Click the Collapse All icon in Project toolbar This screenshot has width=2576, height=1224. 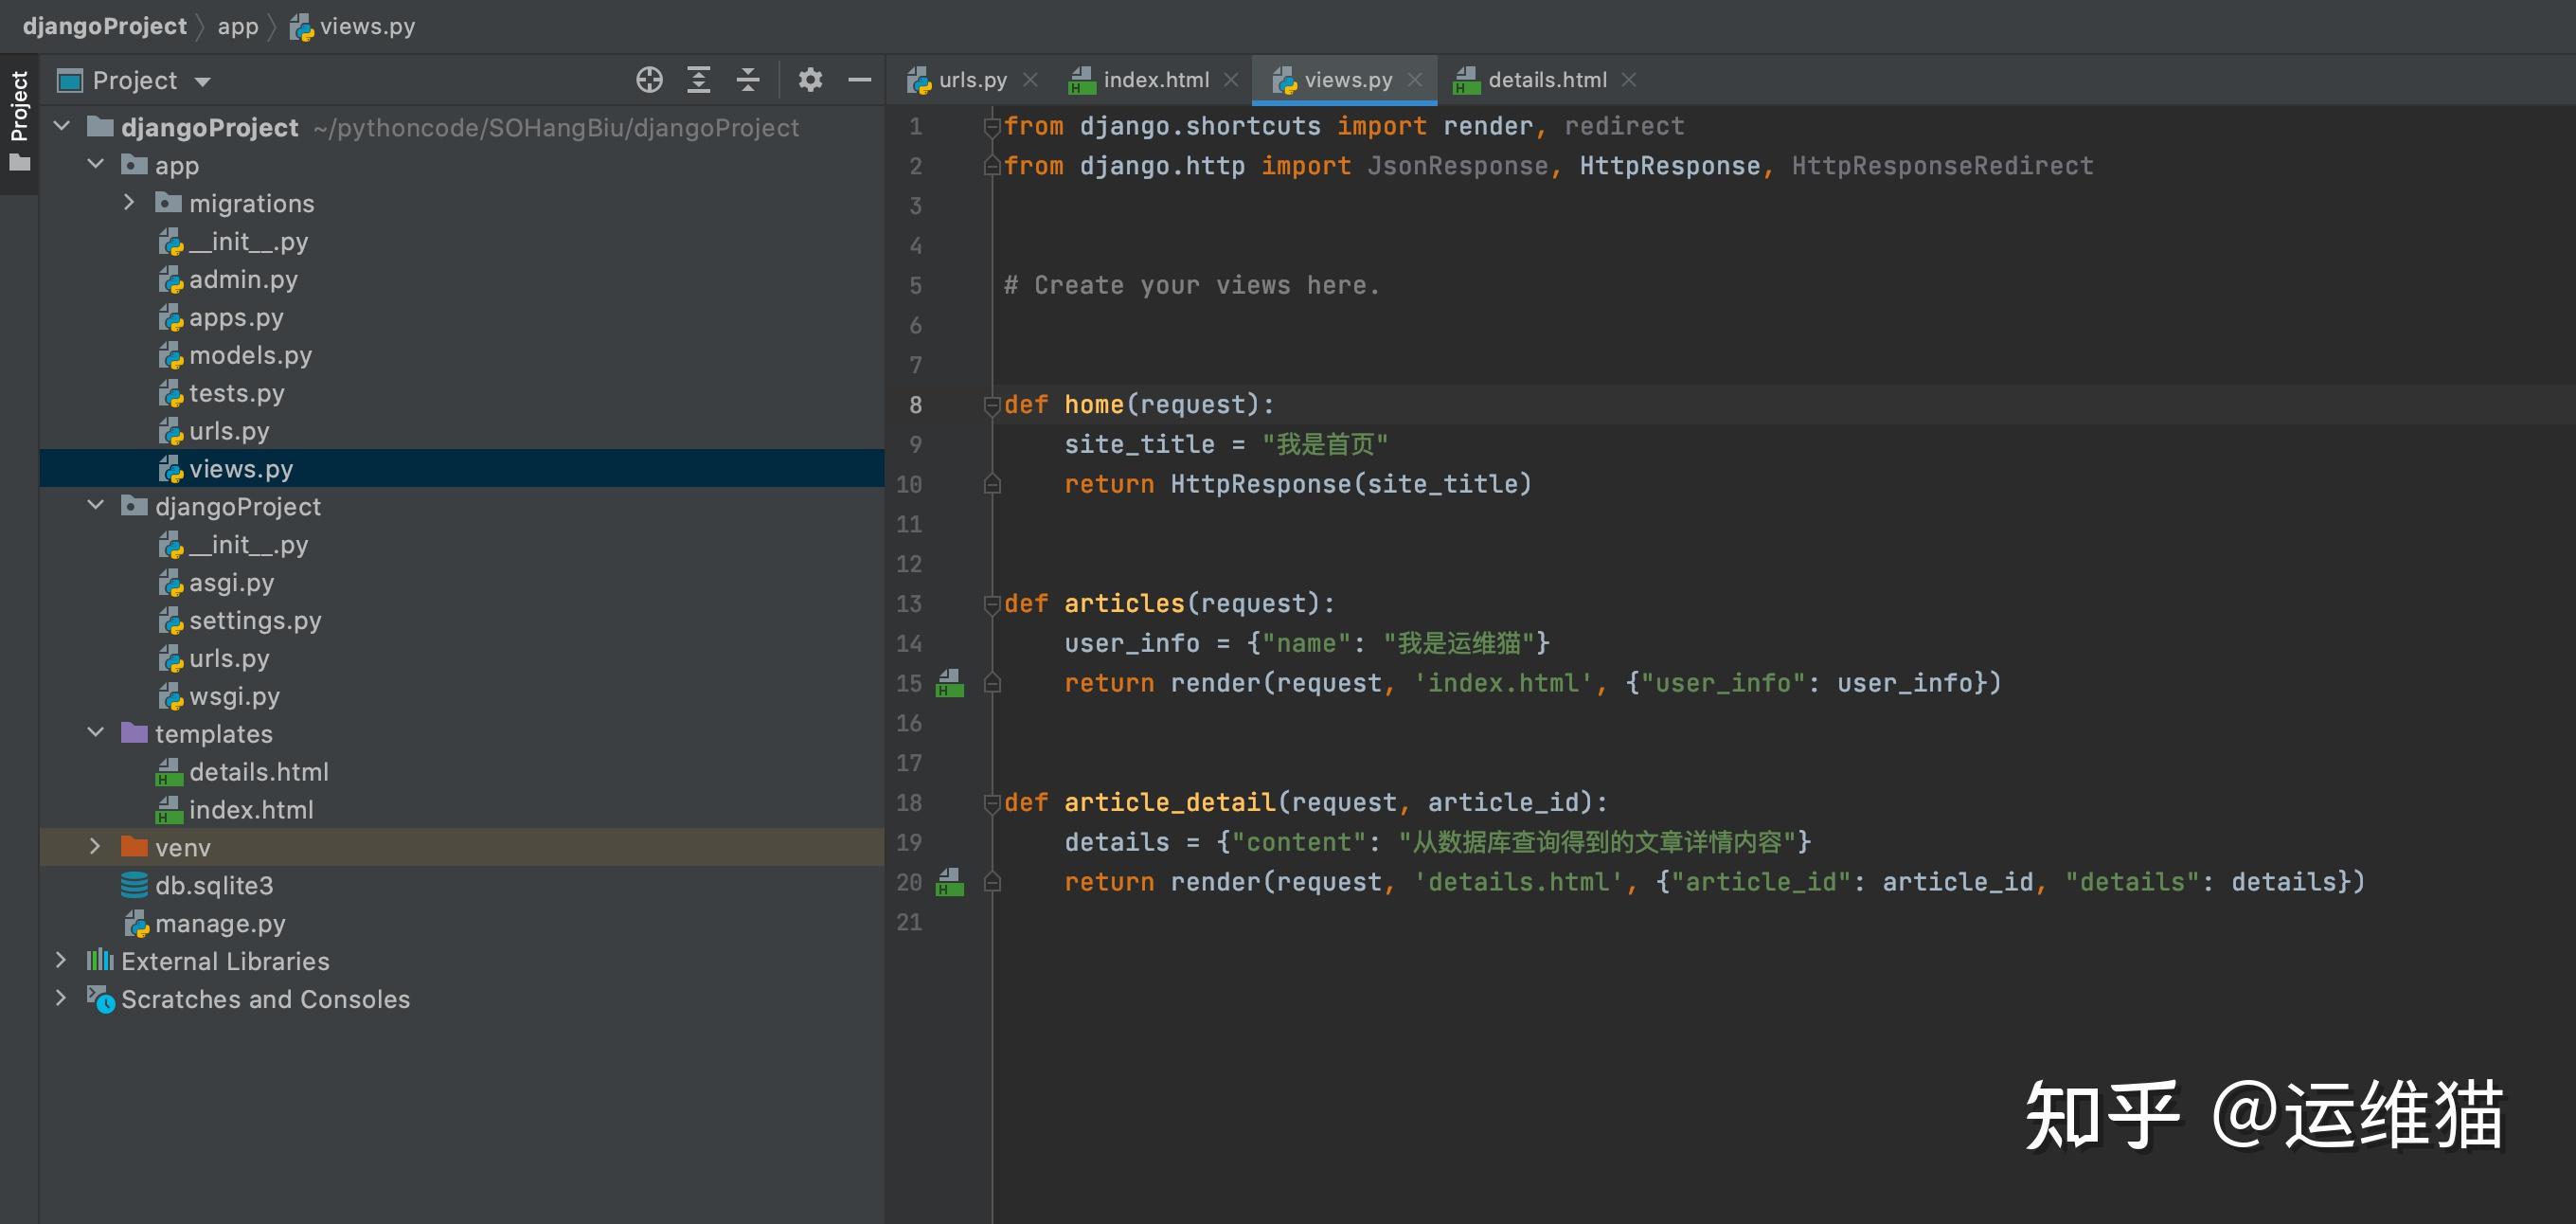748,80
